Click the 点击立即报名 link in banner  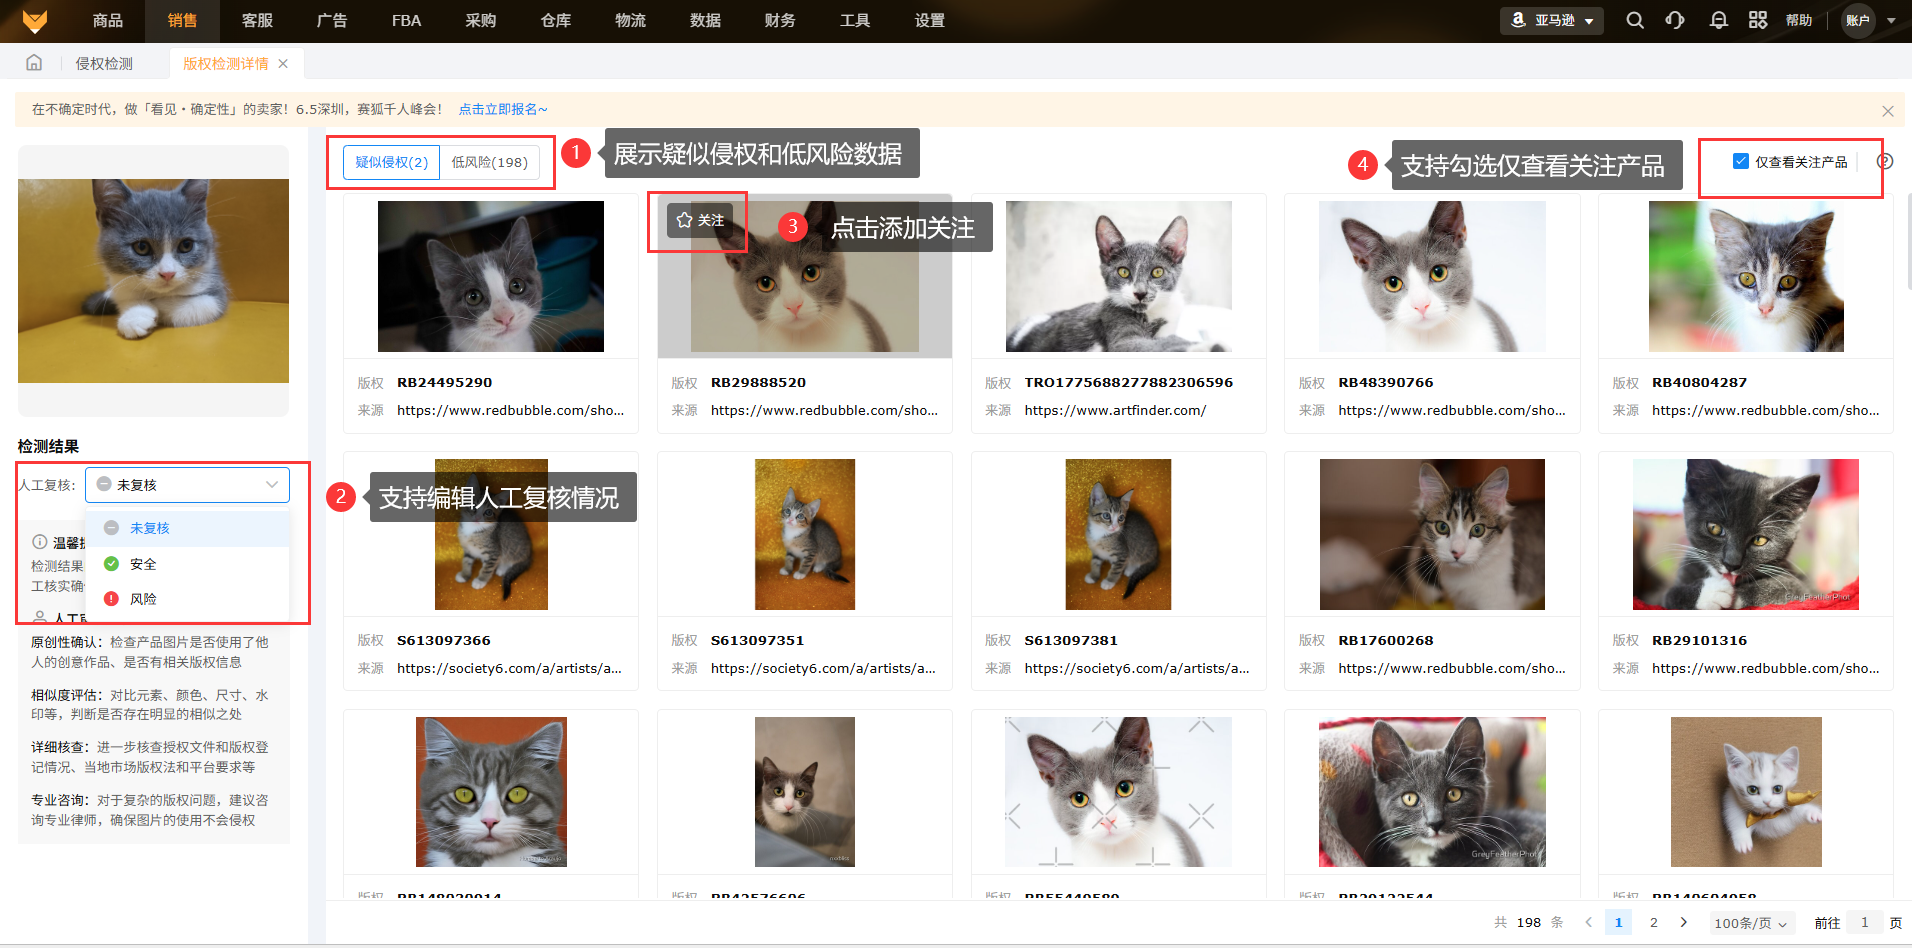[x=502, y=109]
